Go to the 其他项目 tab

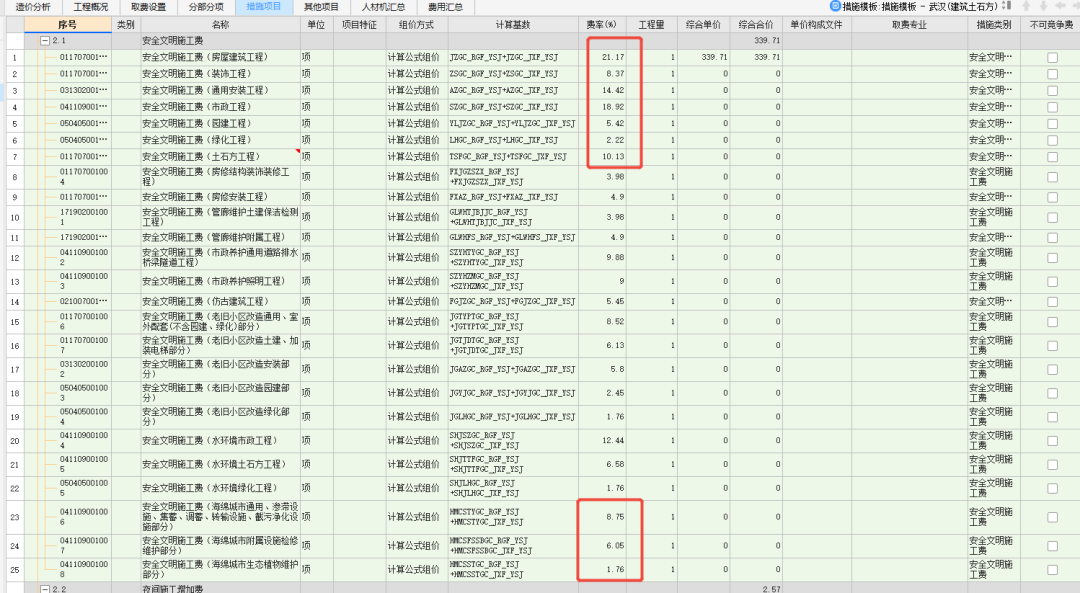click(321, 7)
